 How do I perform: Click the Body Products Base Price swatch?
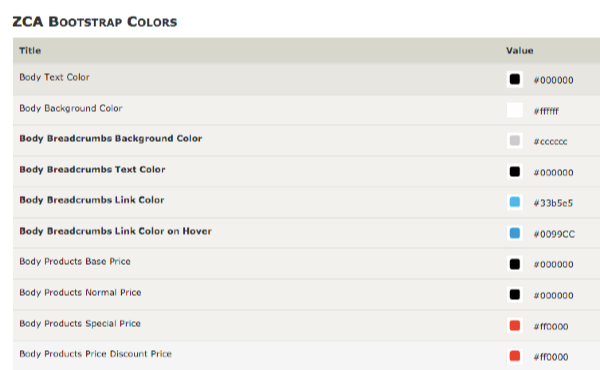pyautogui.click(x=515, y=264)
